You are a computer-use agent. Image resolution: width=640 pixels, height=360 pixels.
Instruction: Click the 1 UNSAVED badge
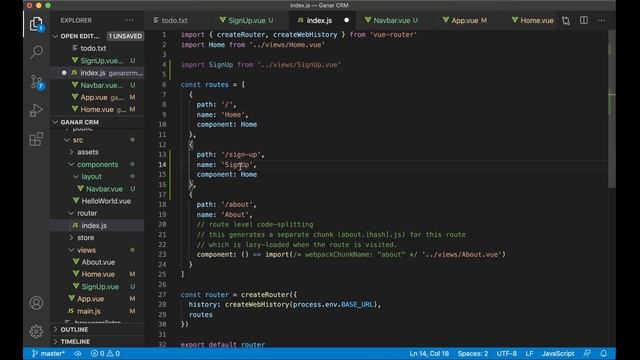click(x=125, y=36)
